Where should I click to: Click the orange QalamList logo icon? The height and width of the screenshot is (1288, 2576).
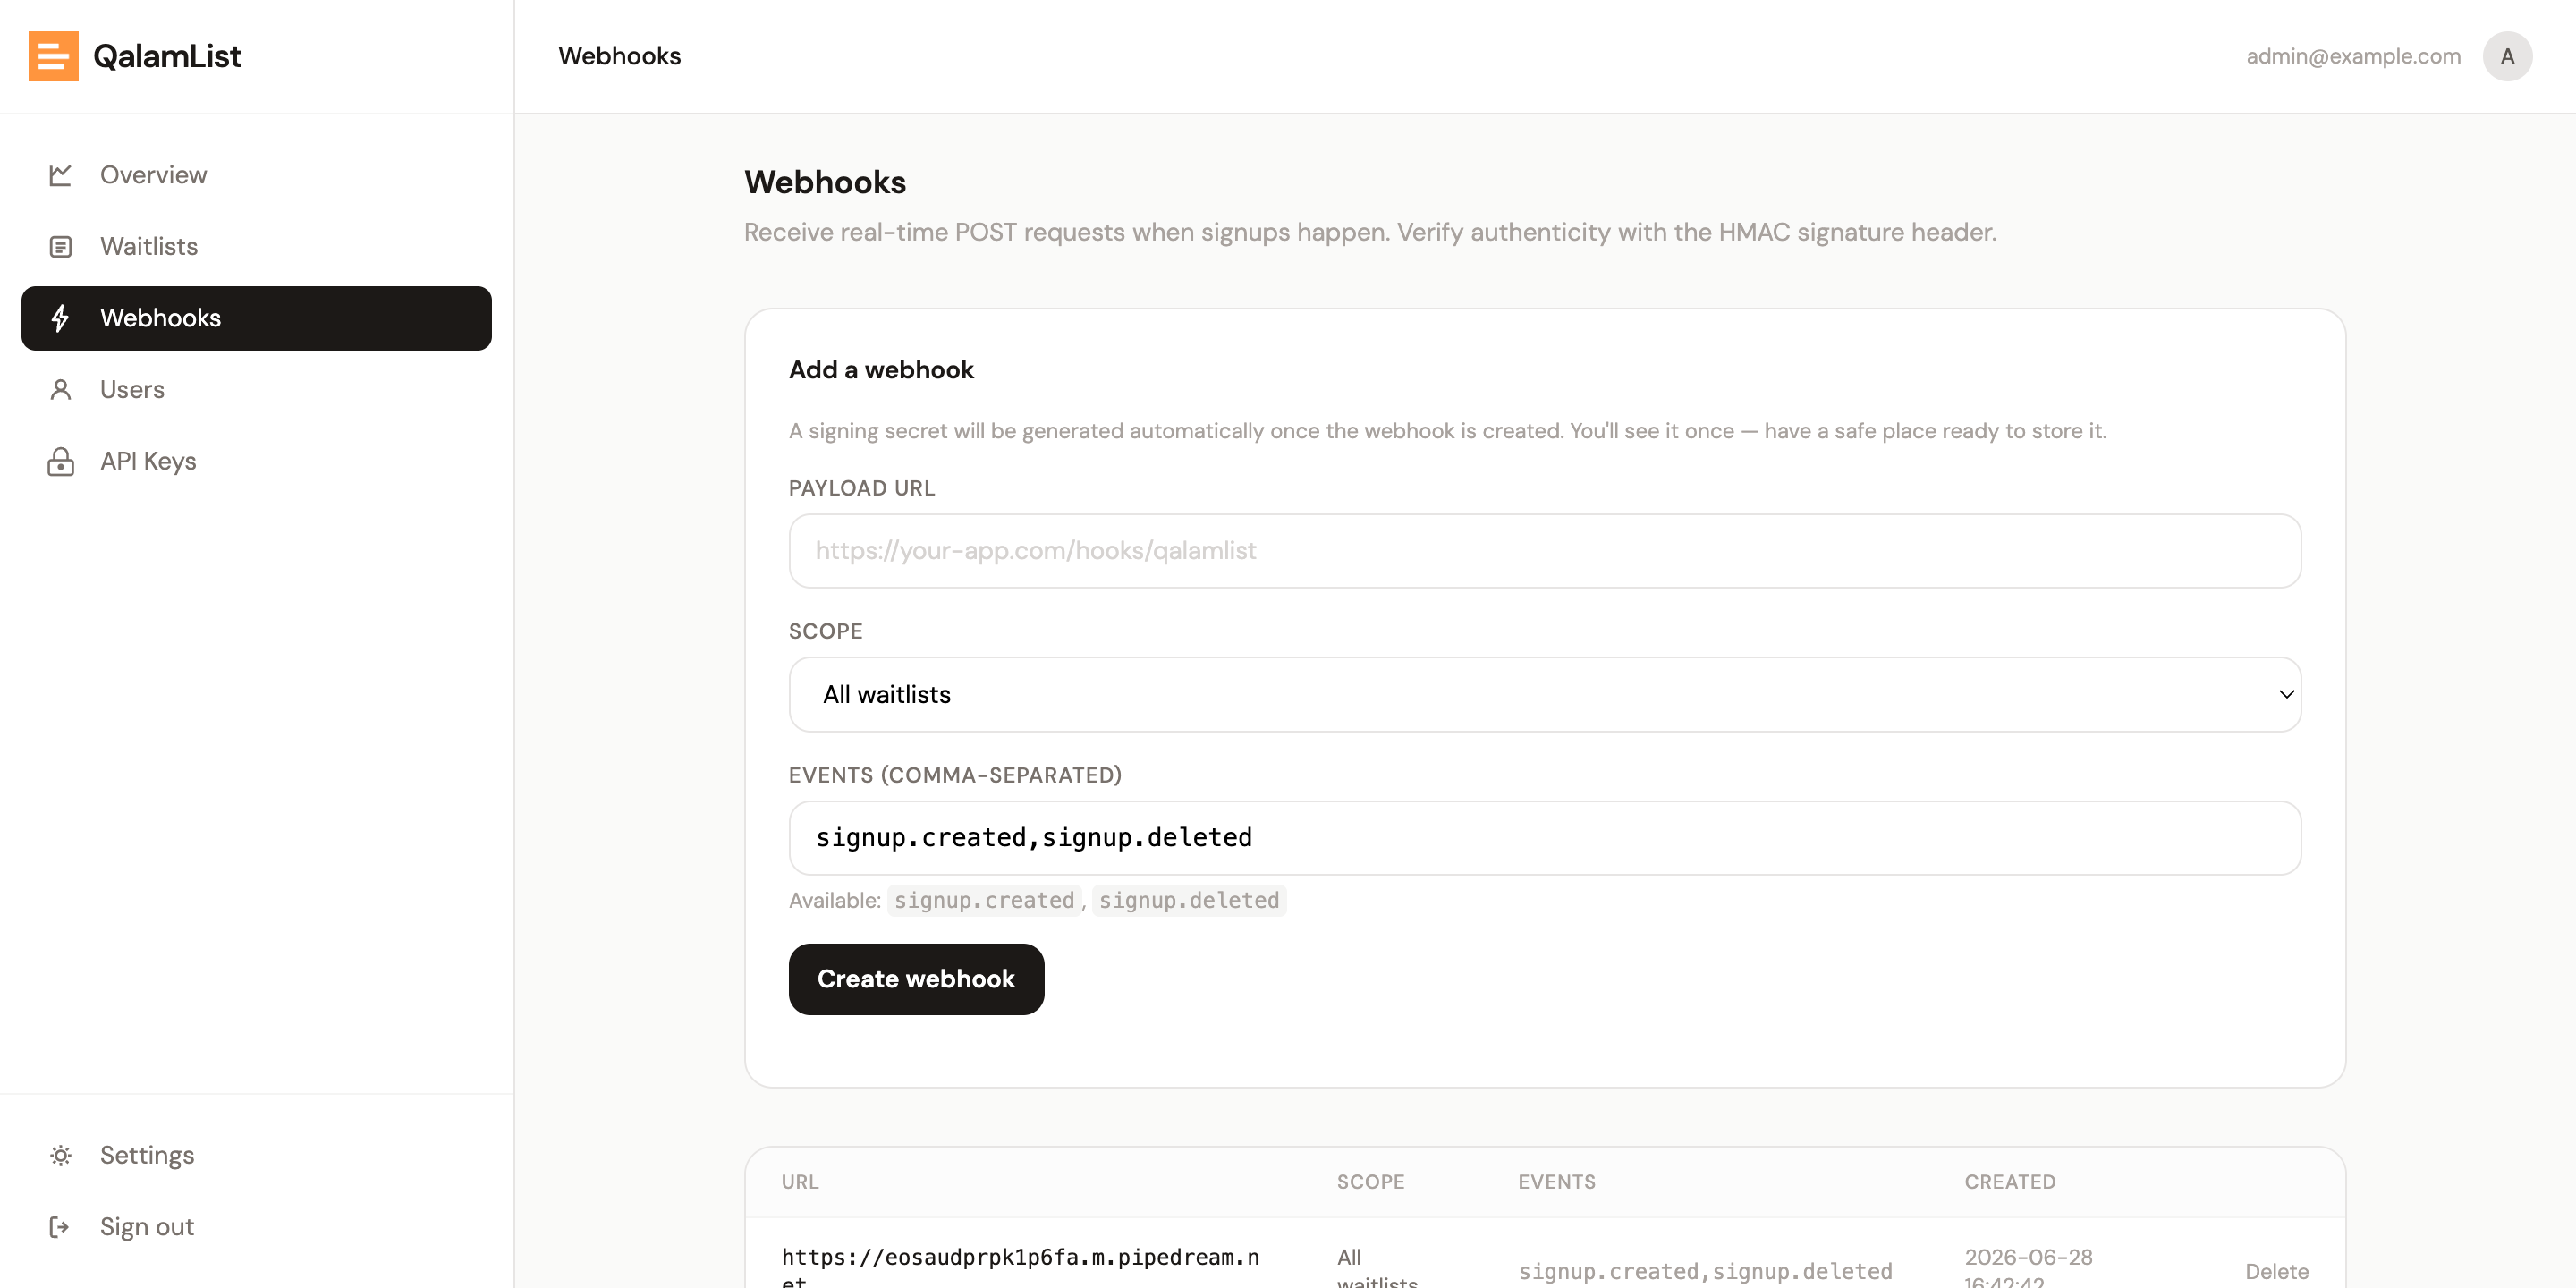[53, 56]
